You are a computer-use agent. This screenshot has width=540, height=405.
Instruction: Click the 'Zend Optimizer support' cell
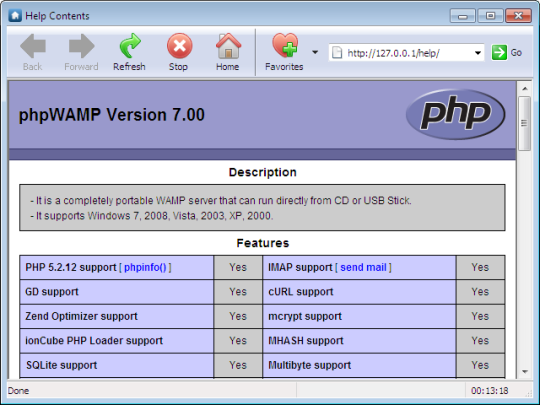117,316
